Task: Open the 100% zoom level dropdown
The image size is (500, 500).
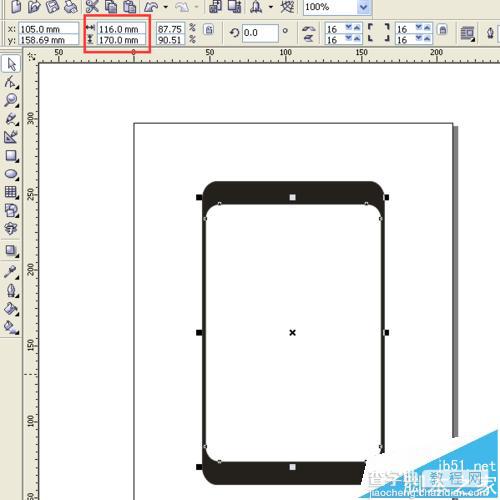Action: click(363, 7)
